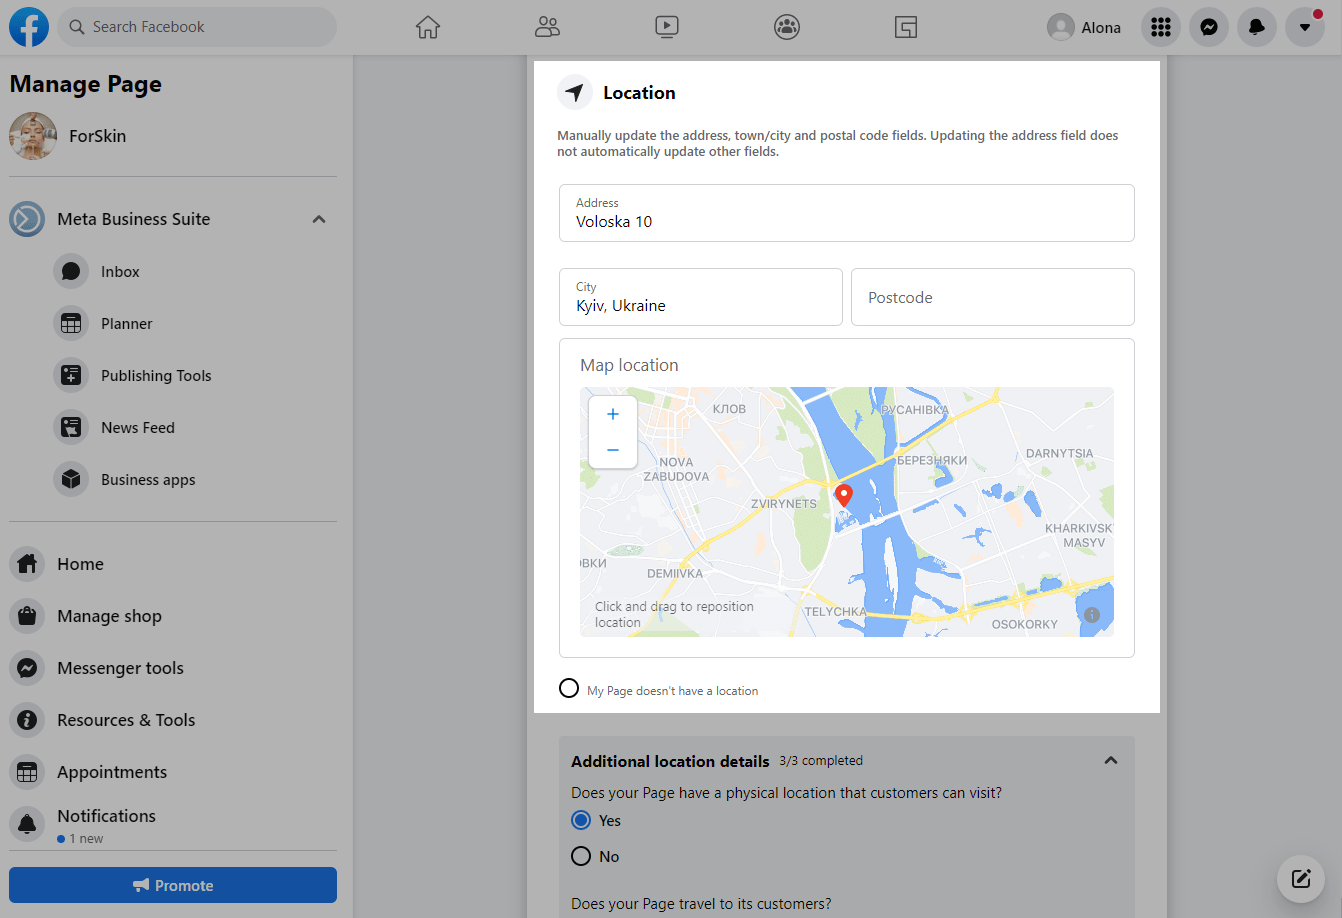
Task: Open the Messenger icon in top bar
Action: pyautogui.click(x=1209, y=27)
